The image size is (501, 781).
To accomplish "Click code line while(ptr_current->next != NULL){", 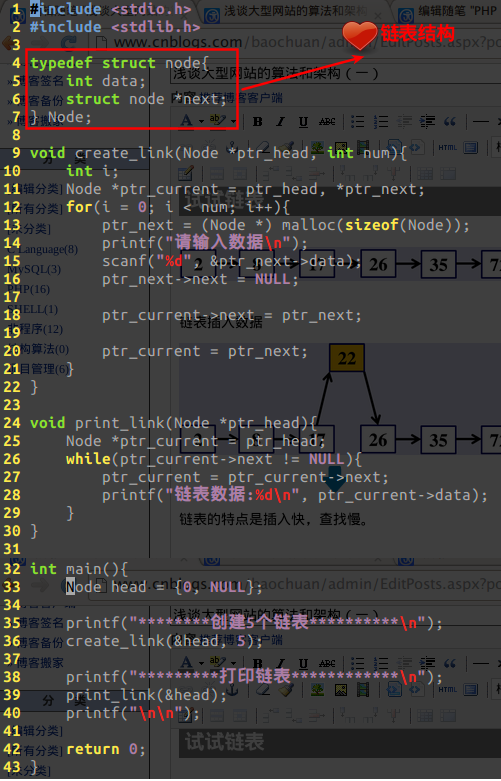I will pos(214,459).
